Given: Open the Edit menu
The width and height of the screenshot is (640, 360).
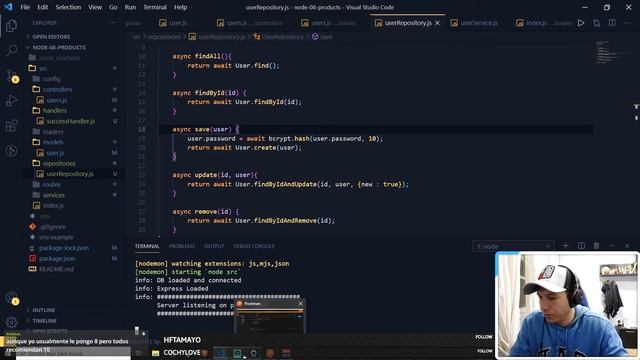Looking at the screenshot, I should click(x=42, y=7).
